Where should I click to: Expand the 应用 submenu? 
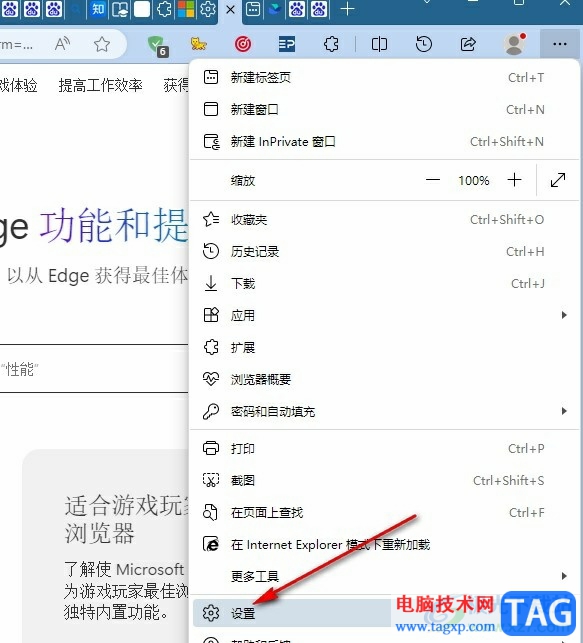(x=384, y=315)
